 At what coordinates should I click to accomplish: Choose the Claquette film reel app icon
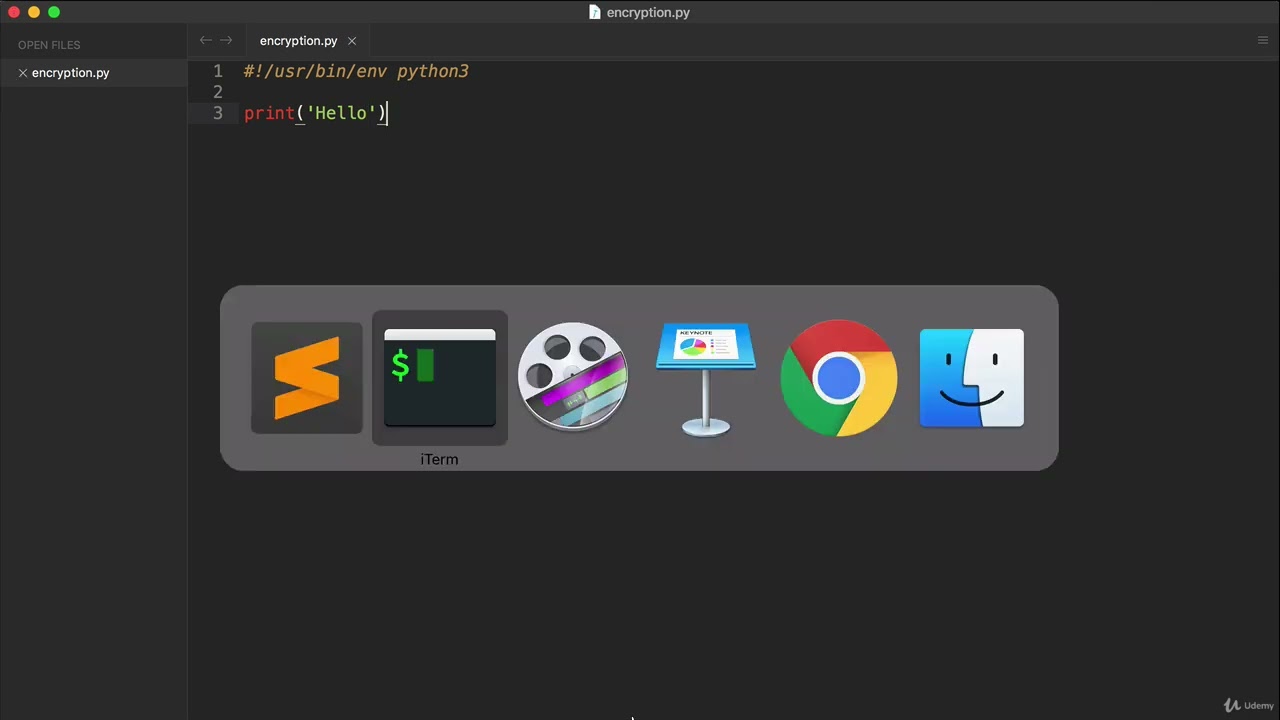pos(573,377)
